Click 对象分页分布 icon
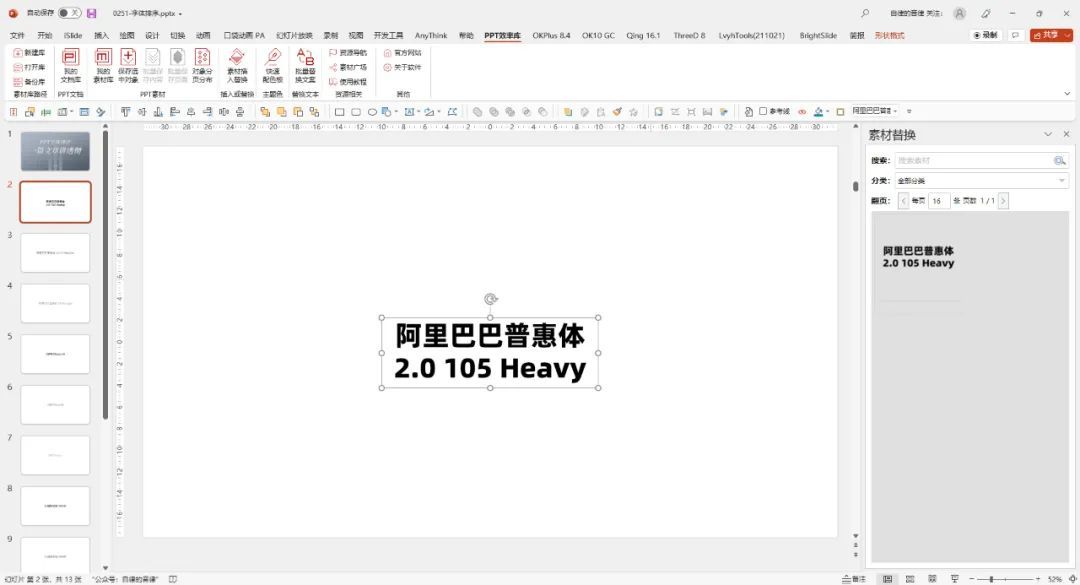This screenshot has height=585, width=1080. click(202, 65)
